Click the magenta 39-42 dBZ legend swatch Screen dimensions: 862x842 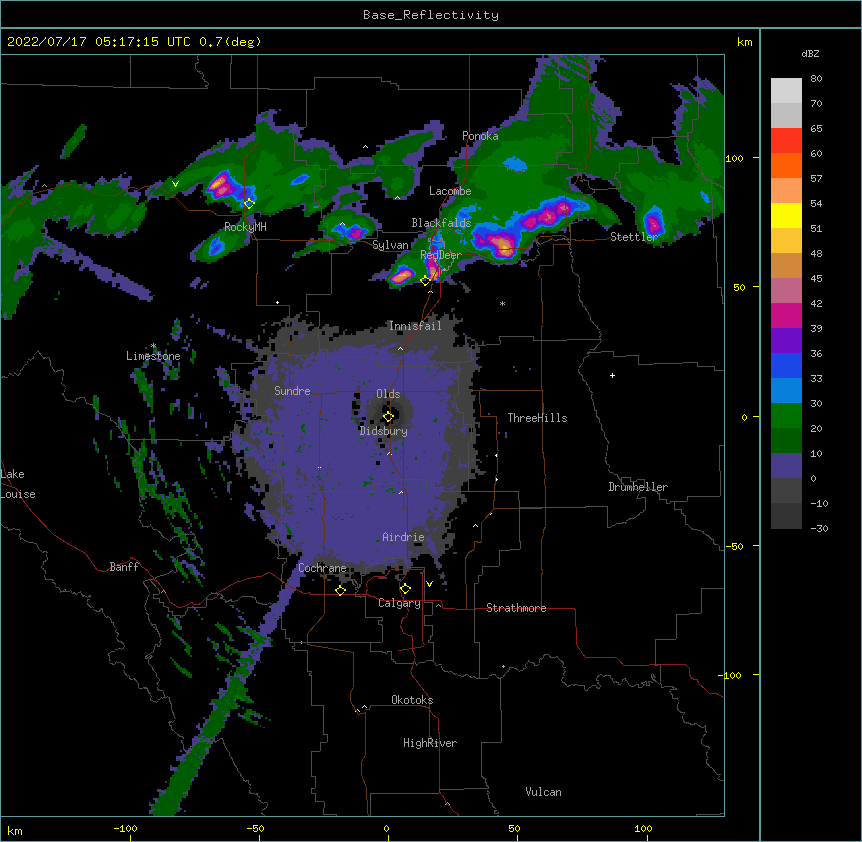click(786, 315)
